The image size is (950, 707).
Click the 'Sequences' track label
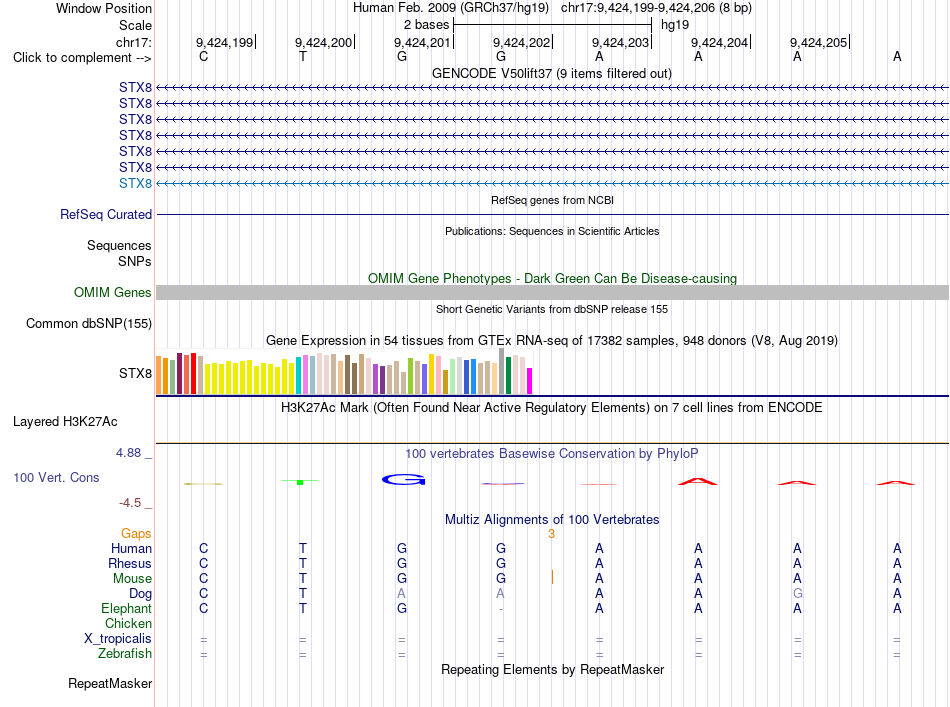click(119, 245)
